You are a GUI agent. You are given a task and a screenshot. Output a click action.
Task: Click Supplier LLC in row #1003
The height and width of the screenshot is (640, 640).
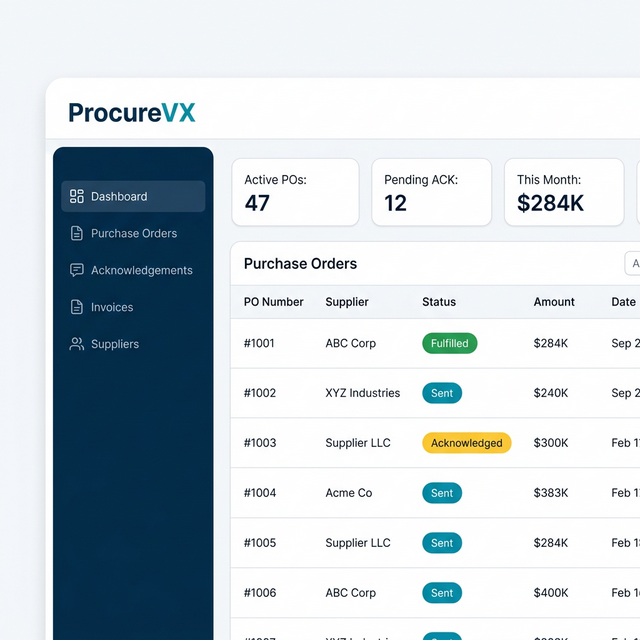click(x=358, y=443)
